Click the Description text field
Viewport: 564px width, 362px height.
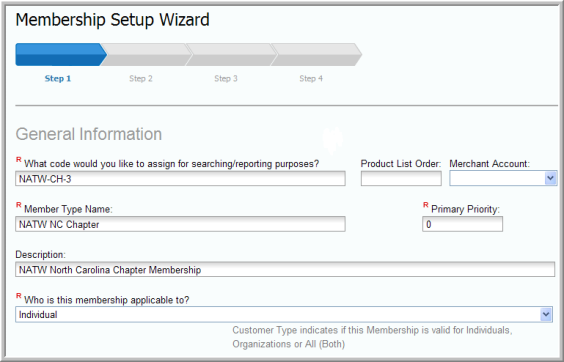tap(285, 269)
